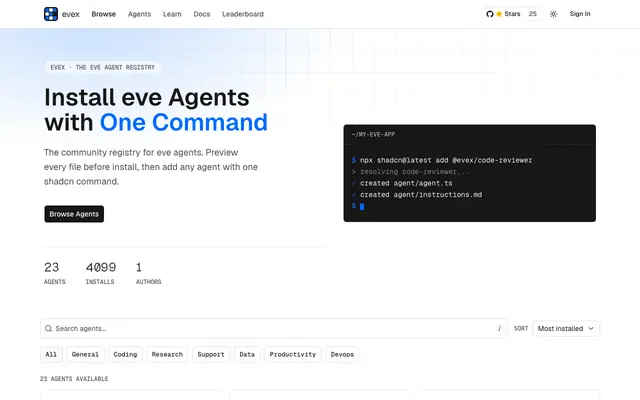Viewport: 640px width, 400px height.
Task: Click the 'npx shadcn@latest add @evex/code-reviewer' command
Action: click(x=446, y=160)
